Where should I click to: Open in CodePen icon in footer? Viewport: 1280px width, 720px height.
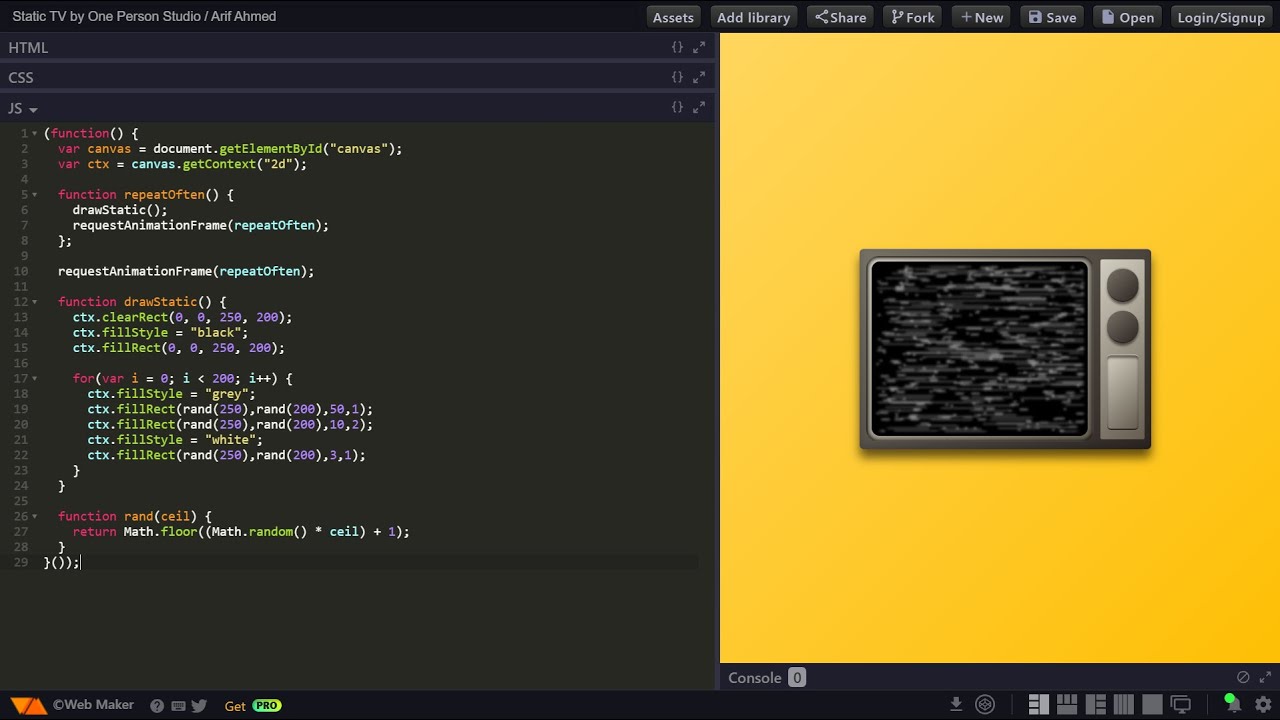coord(985,704)
